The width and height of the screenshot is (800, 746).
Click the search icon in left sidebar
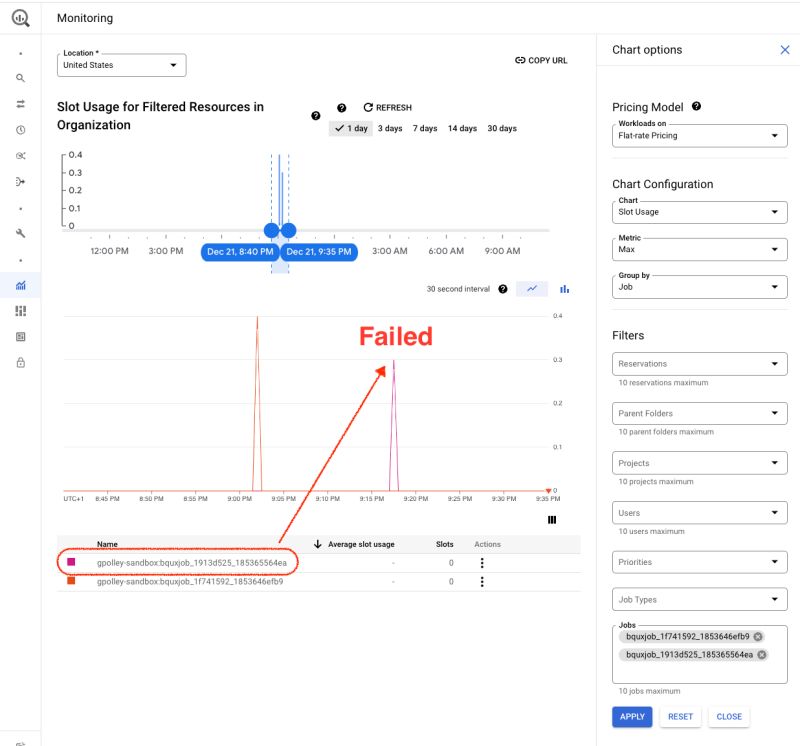pyautogui.click(x=20, y=78)
